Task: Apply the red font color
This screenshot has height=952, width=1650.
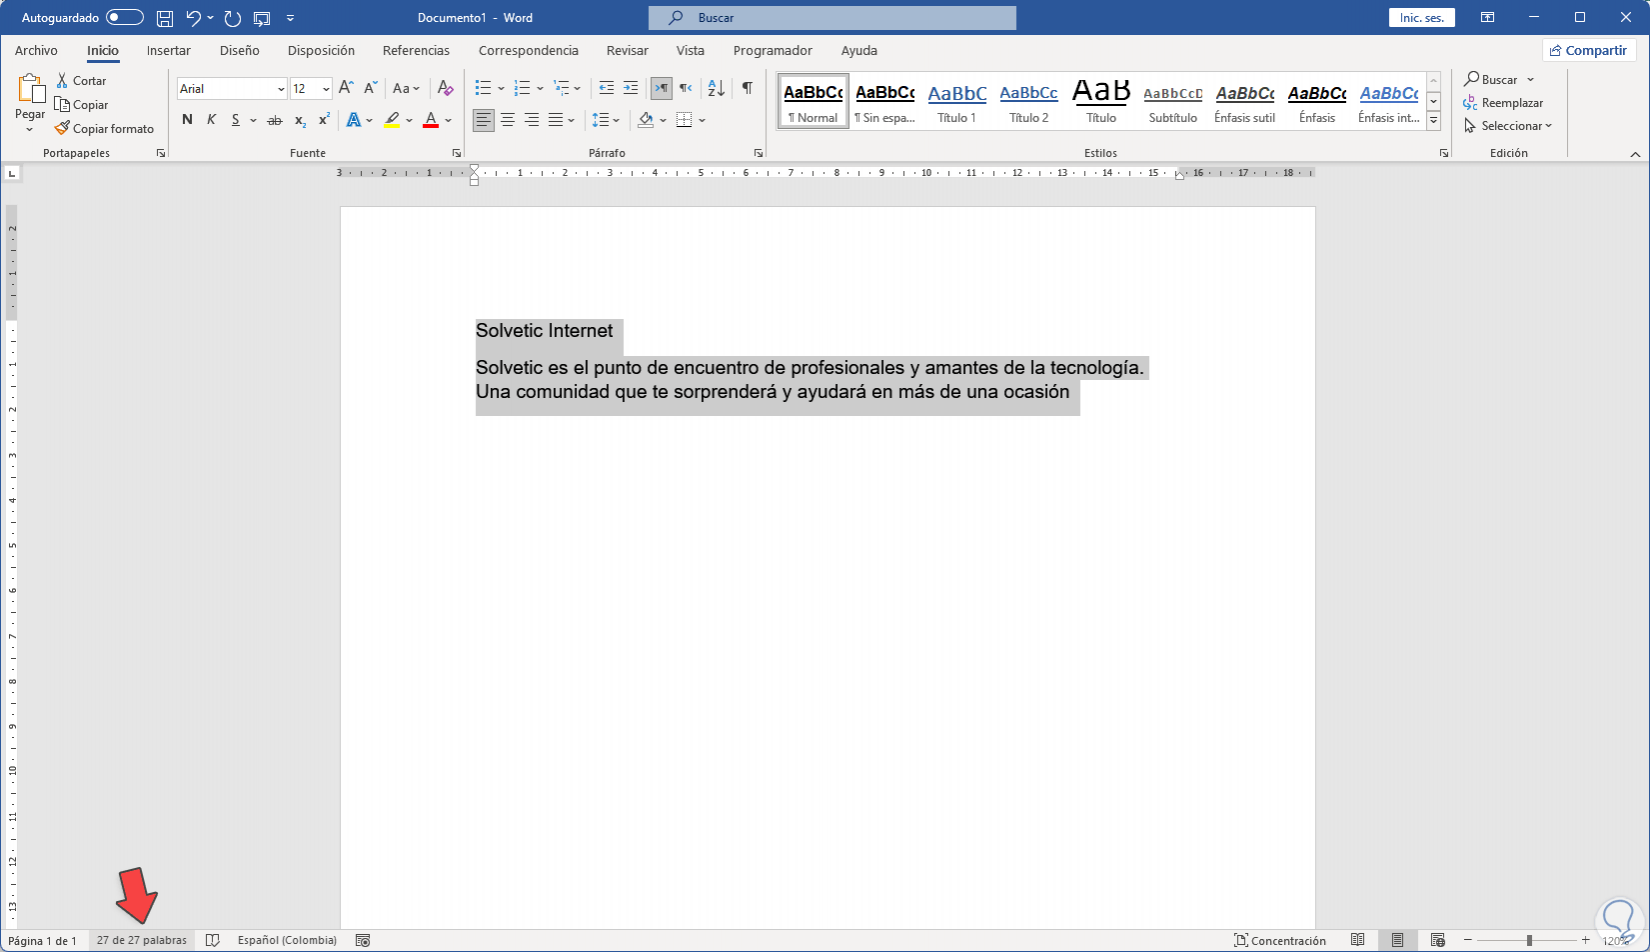Action: tap(431, 120)
